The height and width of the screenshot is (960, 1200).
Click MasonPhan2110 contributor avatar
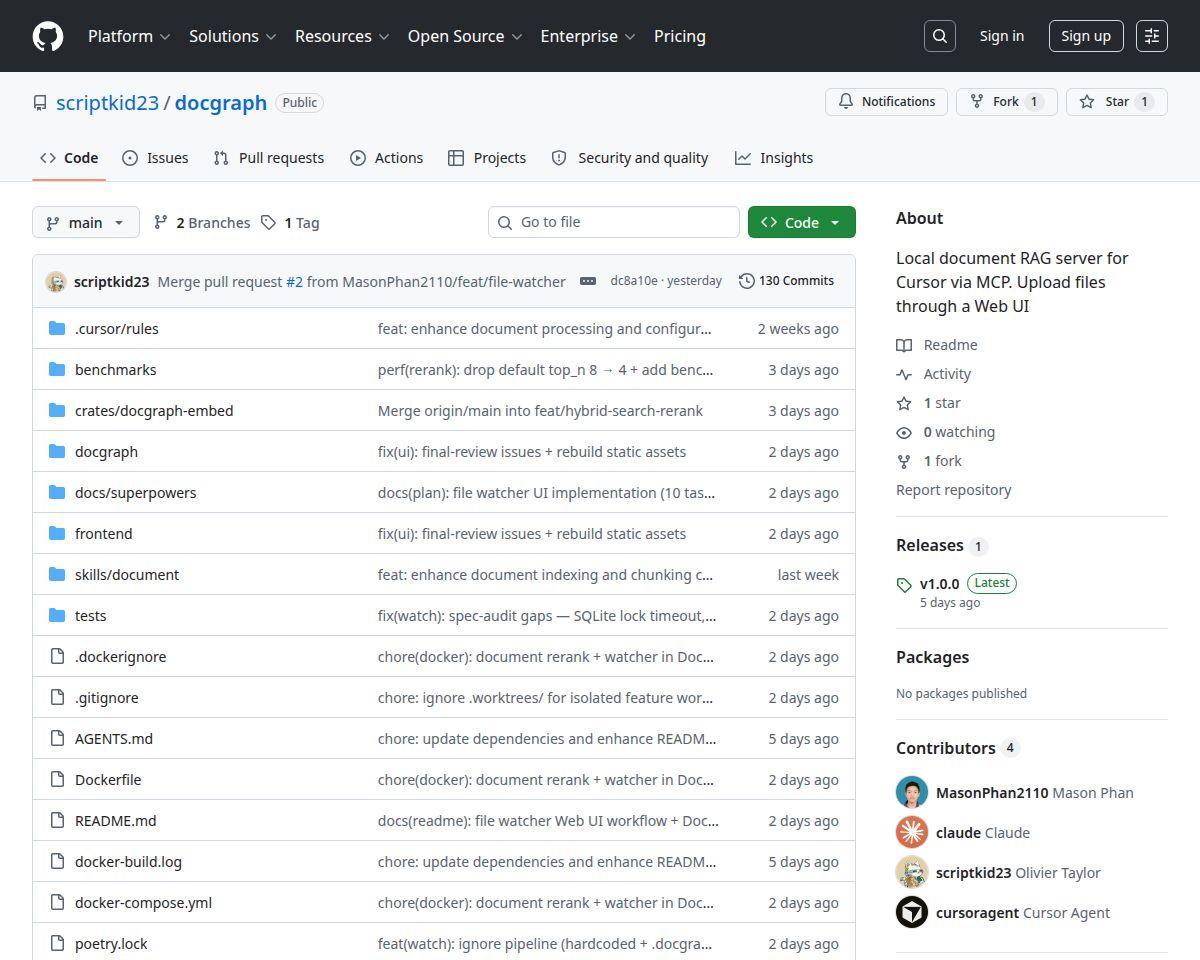point(912,792)
